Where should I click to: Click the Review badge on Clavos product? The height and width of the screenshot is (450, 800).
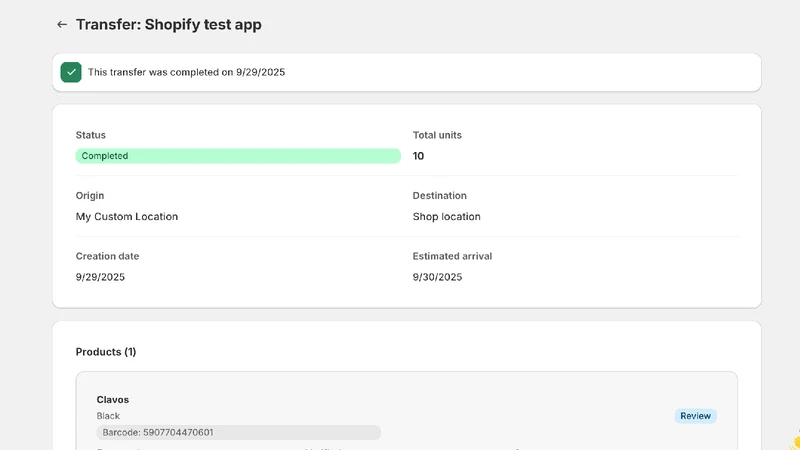click(695, 416)
